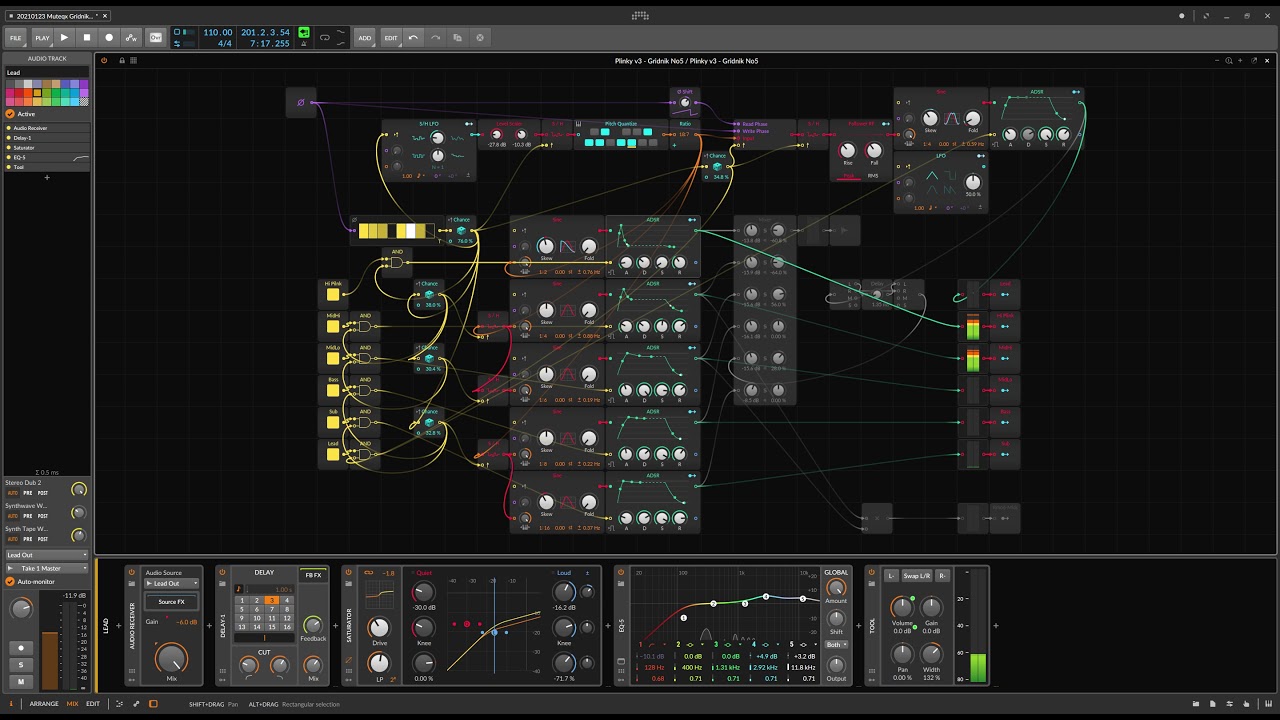Viewport: 1280px width, 720px height.
Task: Add a device with the plus under Tool
Action: pyautogui.click(x=46, y=177)
